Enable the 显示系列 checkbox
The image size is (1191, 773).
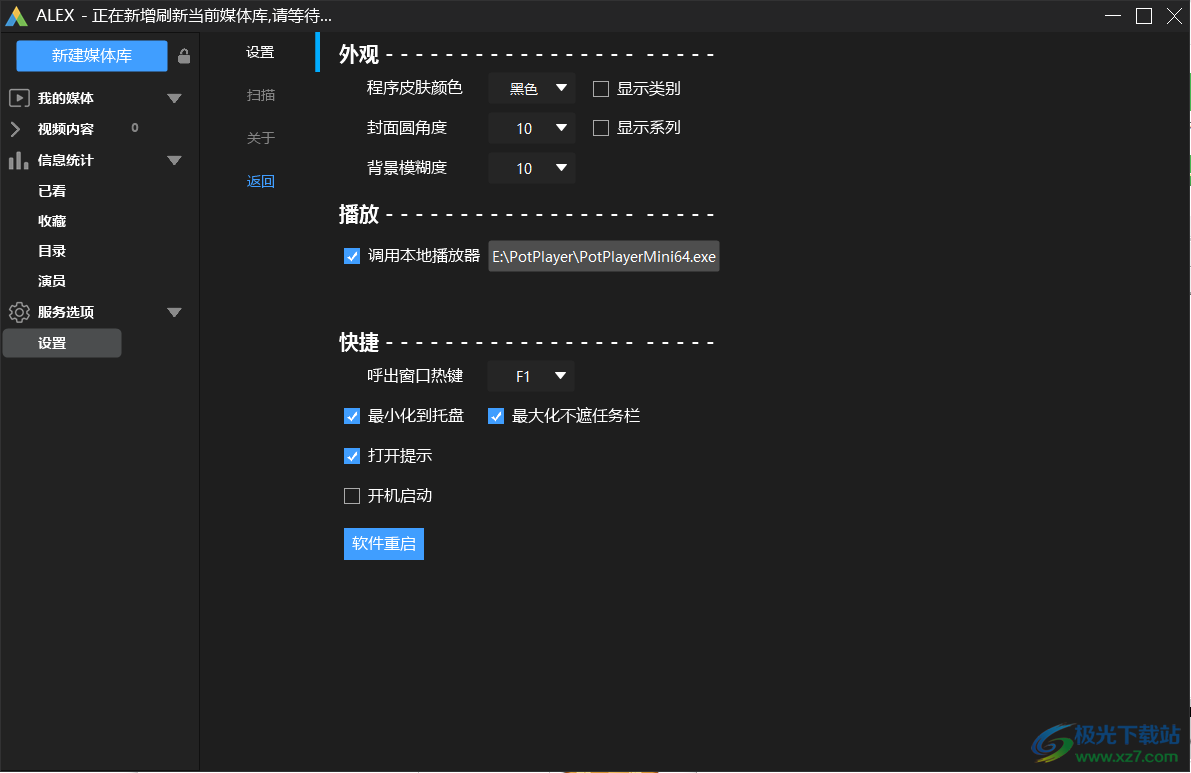600,128
